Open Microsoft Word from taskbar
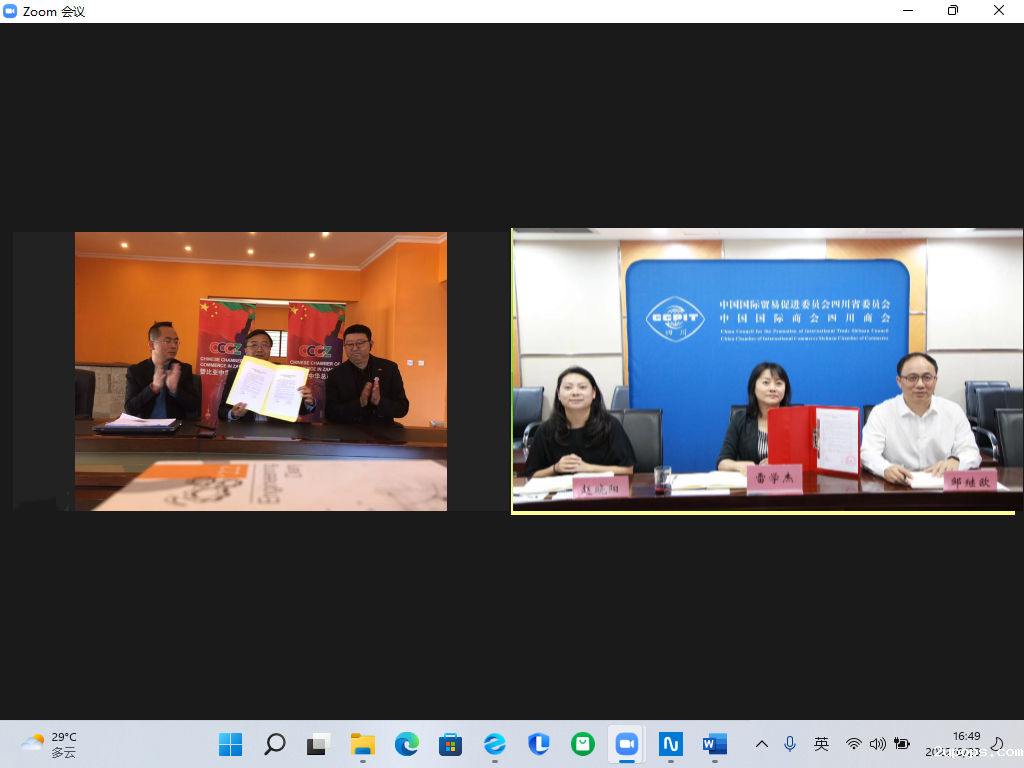This screenshot has height=768, width=1024. [714, 744]
